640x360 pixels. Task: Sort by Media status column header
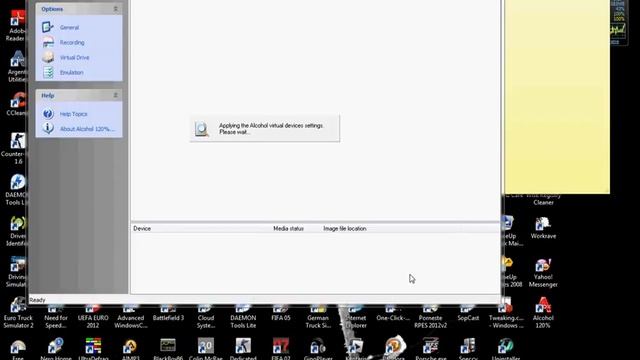pyautogui.click(x=288, y=229)
